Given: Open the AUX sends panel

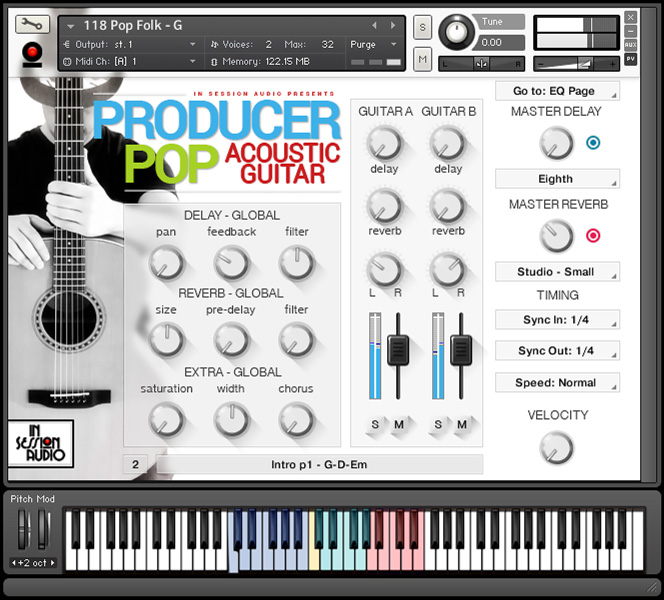Looking at the screenshot, I should click(631, 44).
